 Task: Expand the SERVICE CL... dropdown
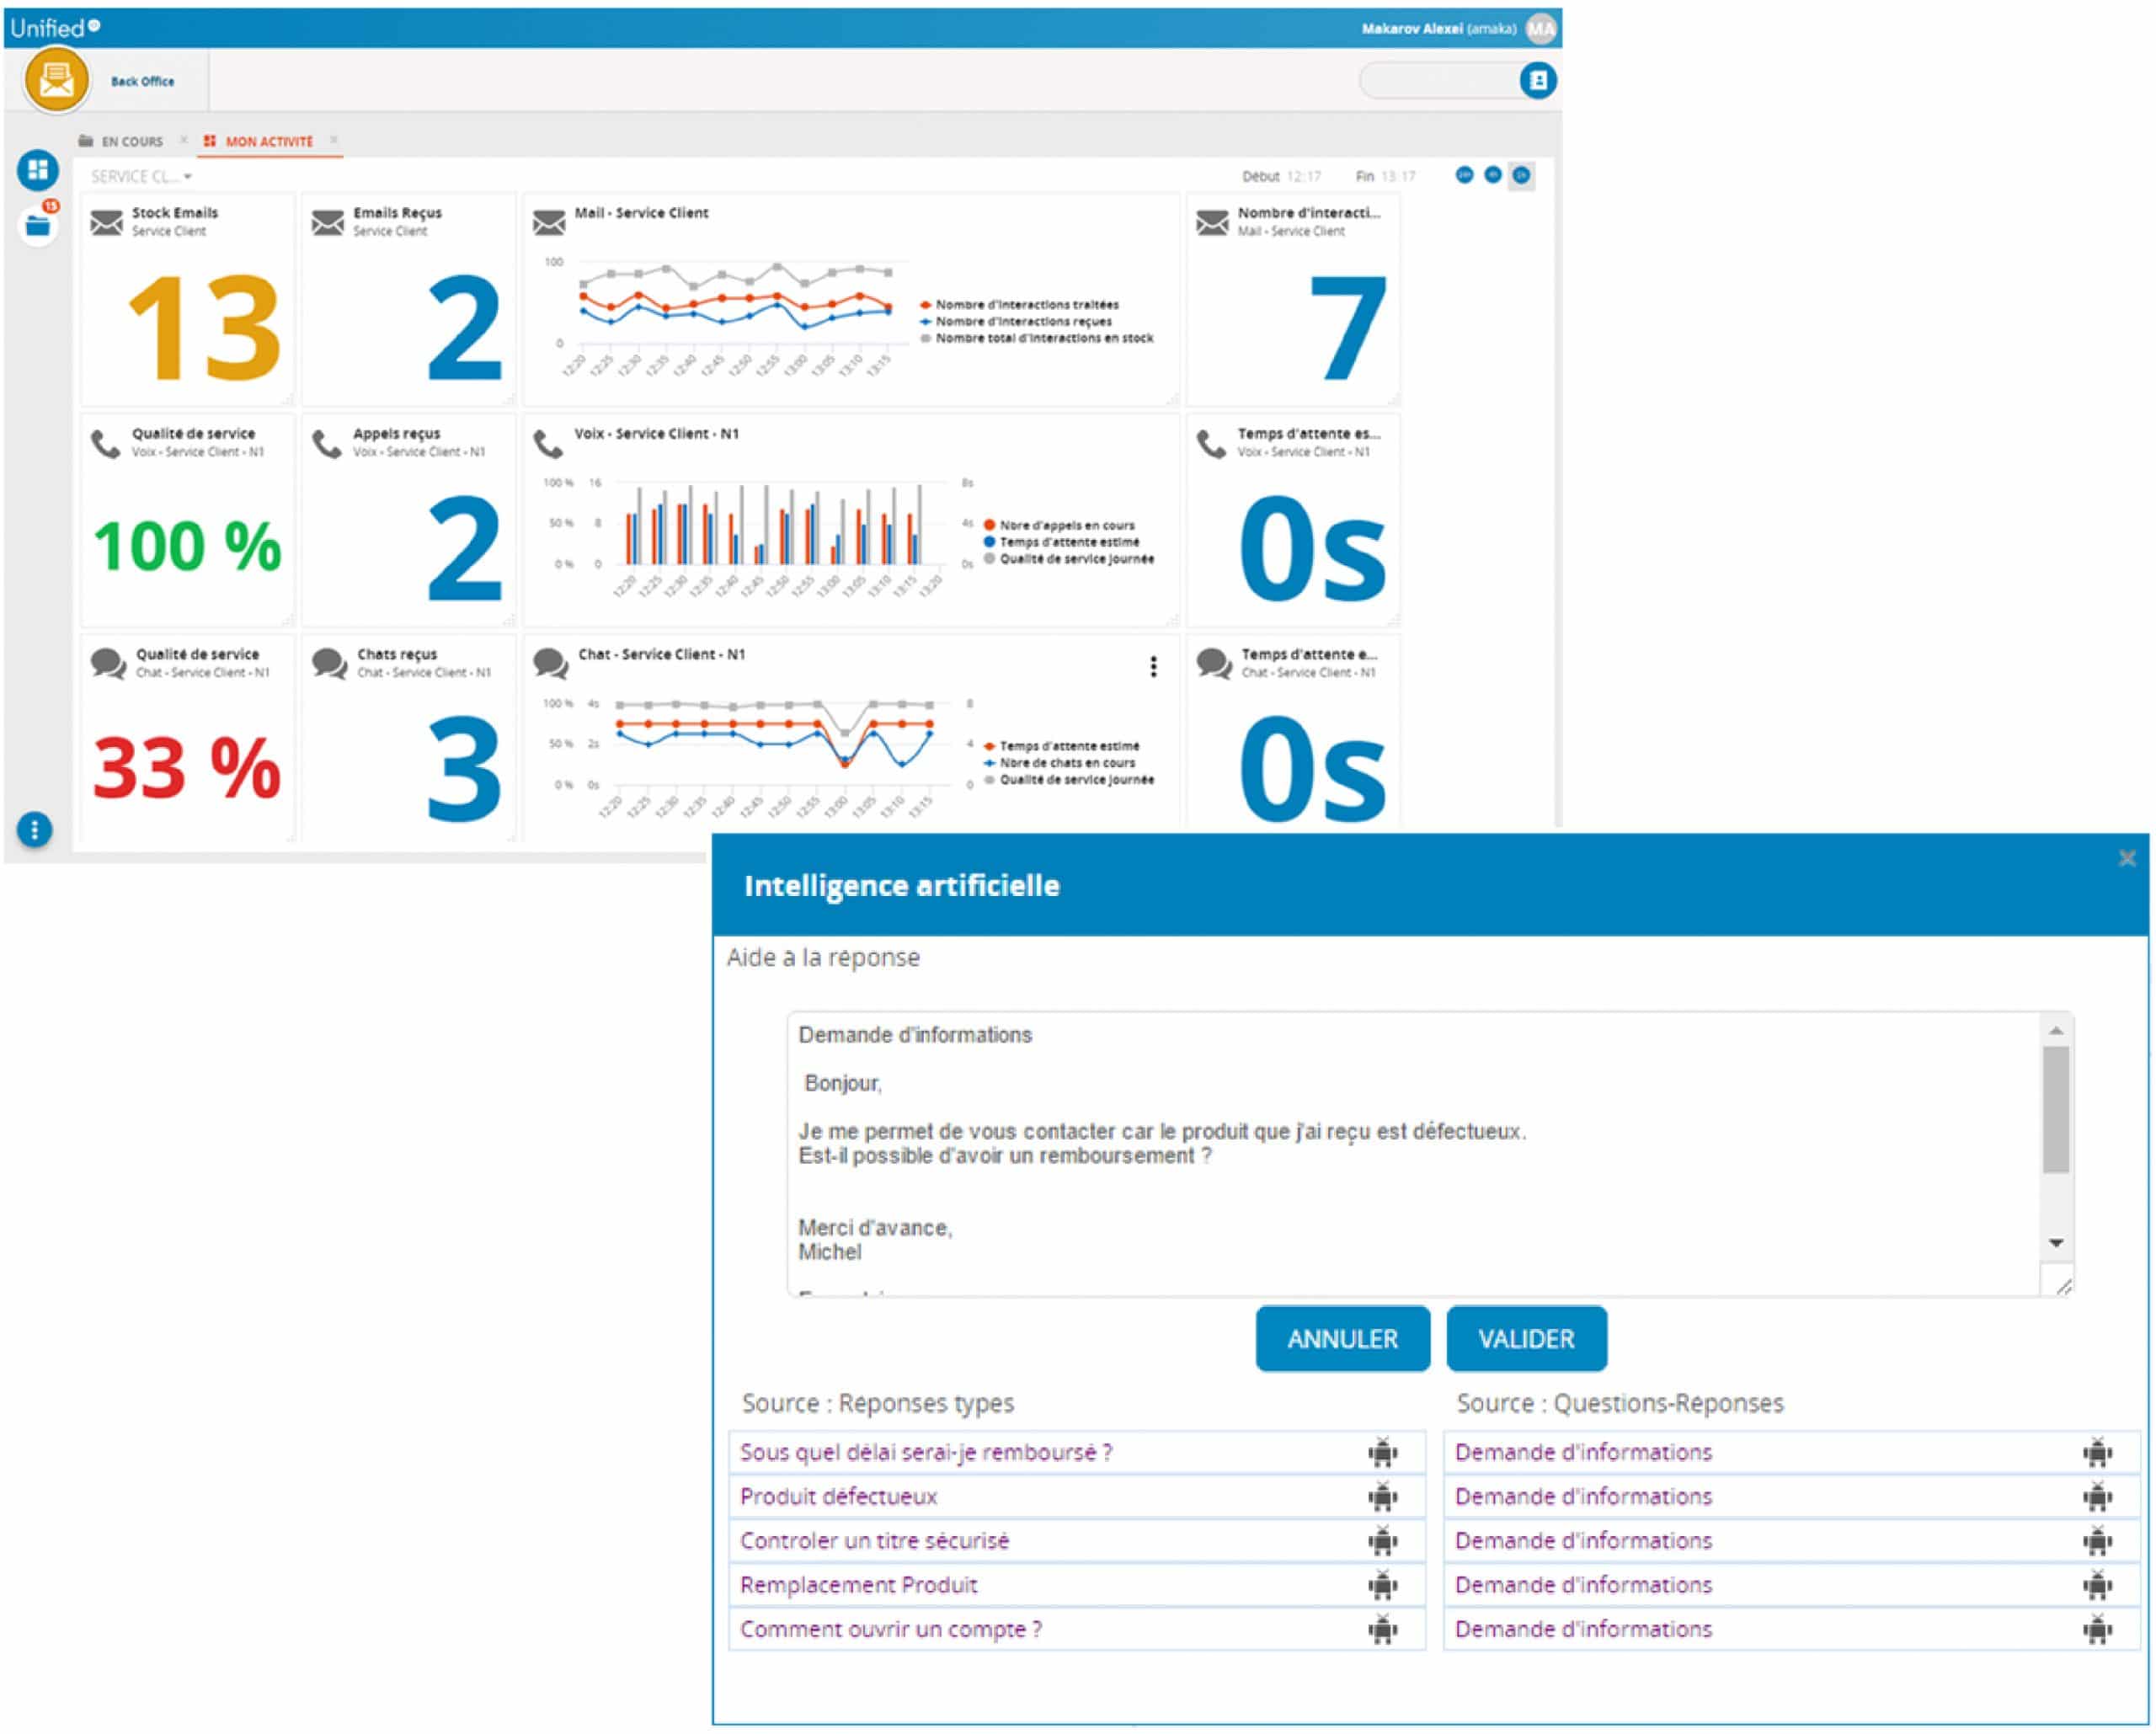pos(141,177)
